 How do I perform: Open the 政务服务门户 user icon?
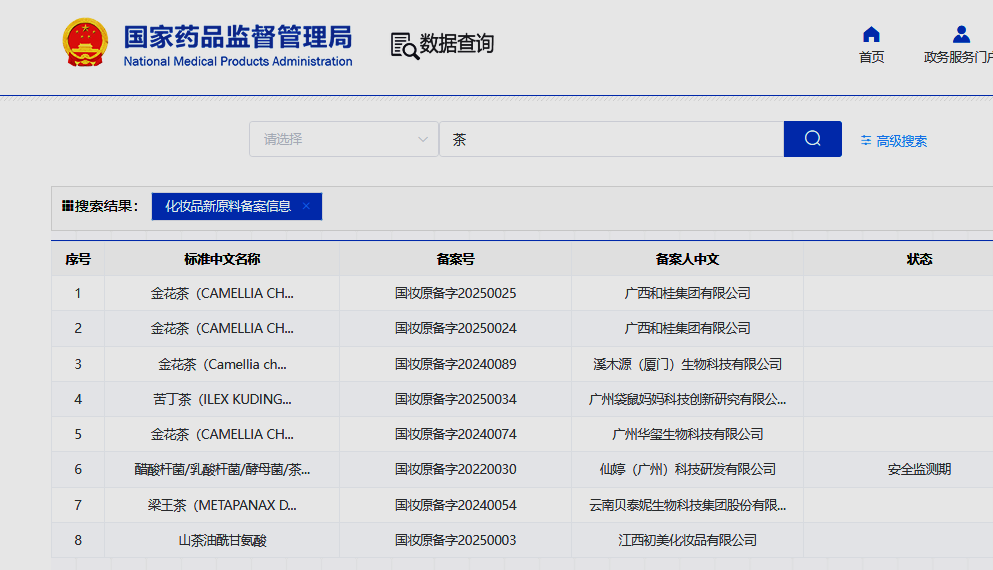(961, 34)
